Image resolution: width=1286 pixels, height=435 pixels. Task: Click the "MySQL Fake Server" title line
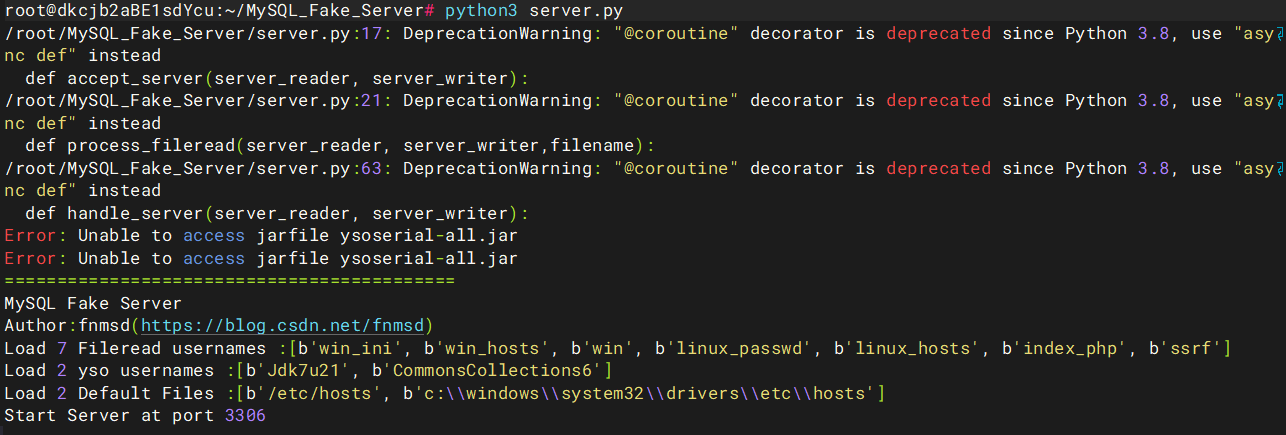(x=92, y=303)
